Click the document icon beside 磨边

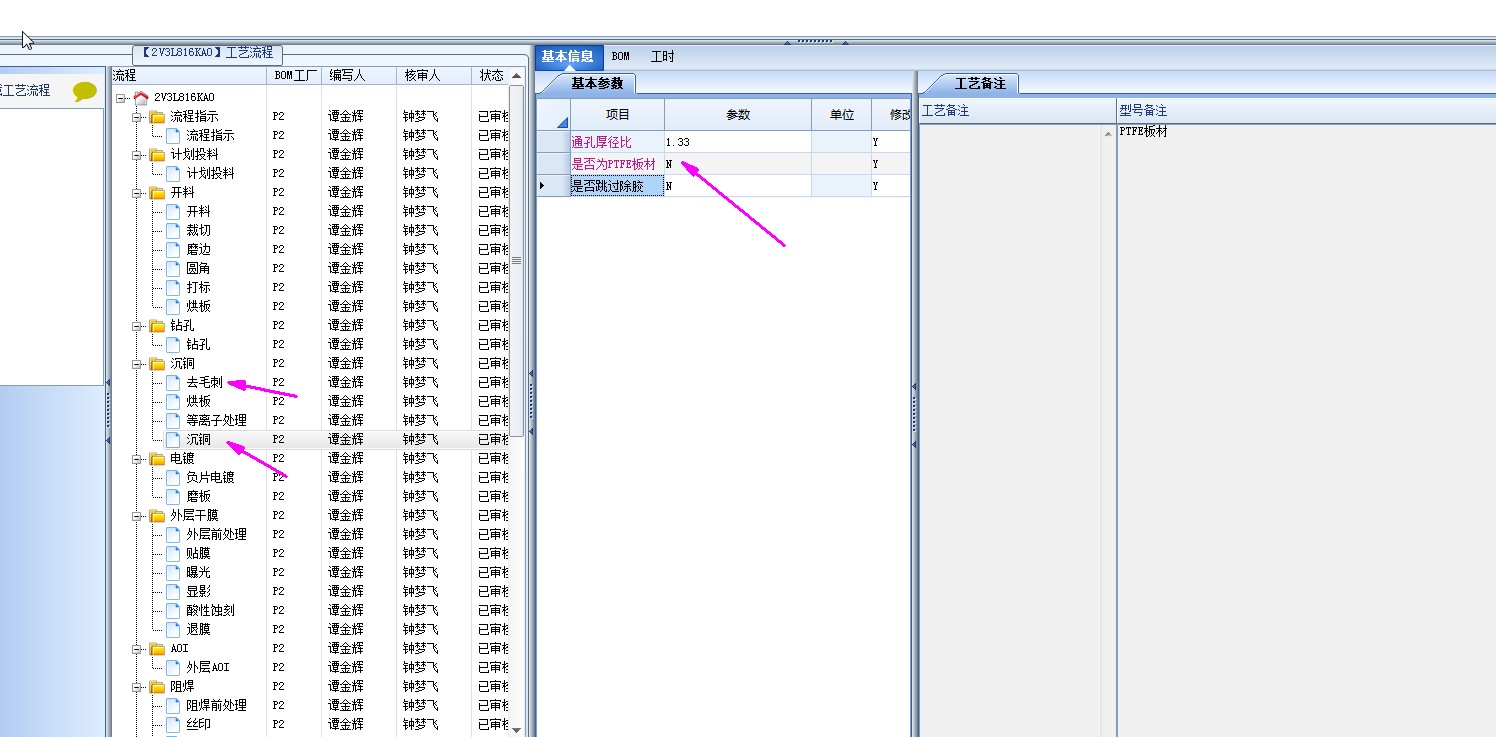(x=173, y=249)
